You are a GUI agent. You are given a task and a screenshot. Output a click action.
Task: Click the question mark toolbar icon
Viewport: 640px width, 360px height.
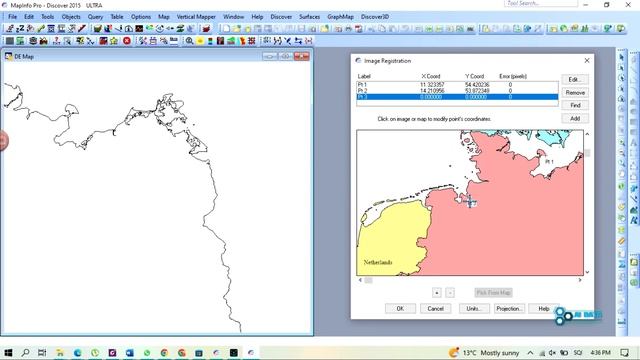coord(56,41)
